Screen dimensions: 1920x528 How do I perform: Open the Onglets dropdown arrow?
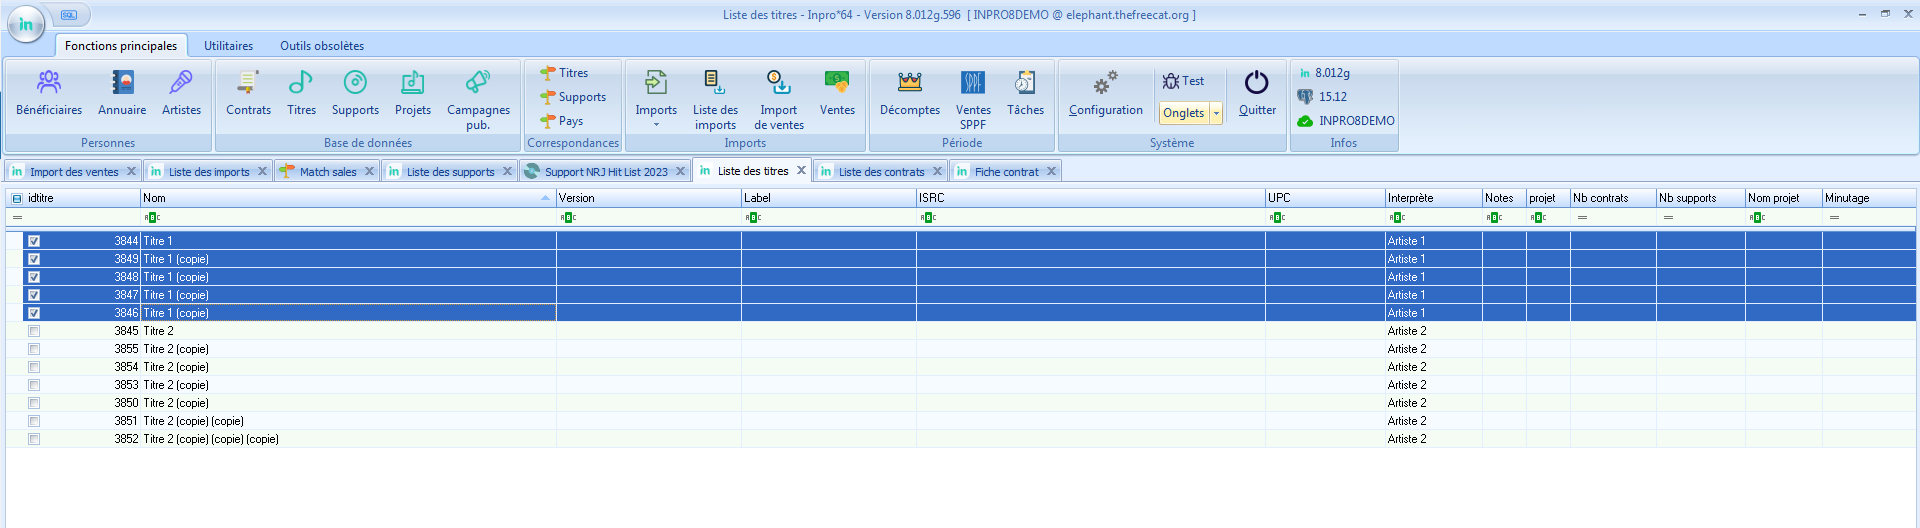coord(1217,114)
